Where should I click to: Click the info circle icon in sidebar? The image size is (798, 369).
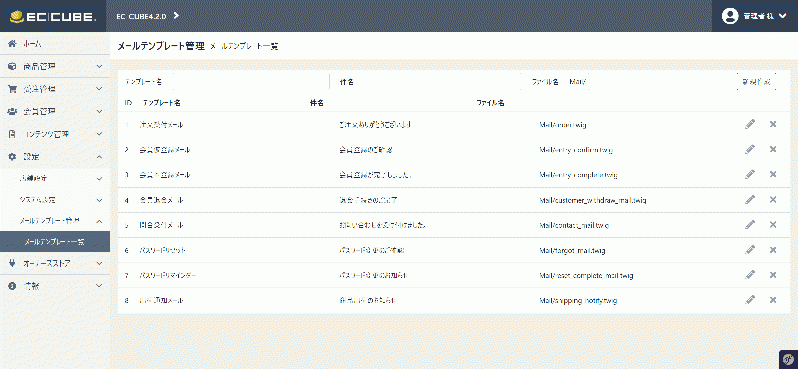click(12, 286)
